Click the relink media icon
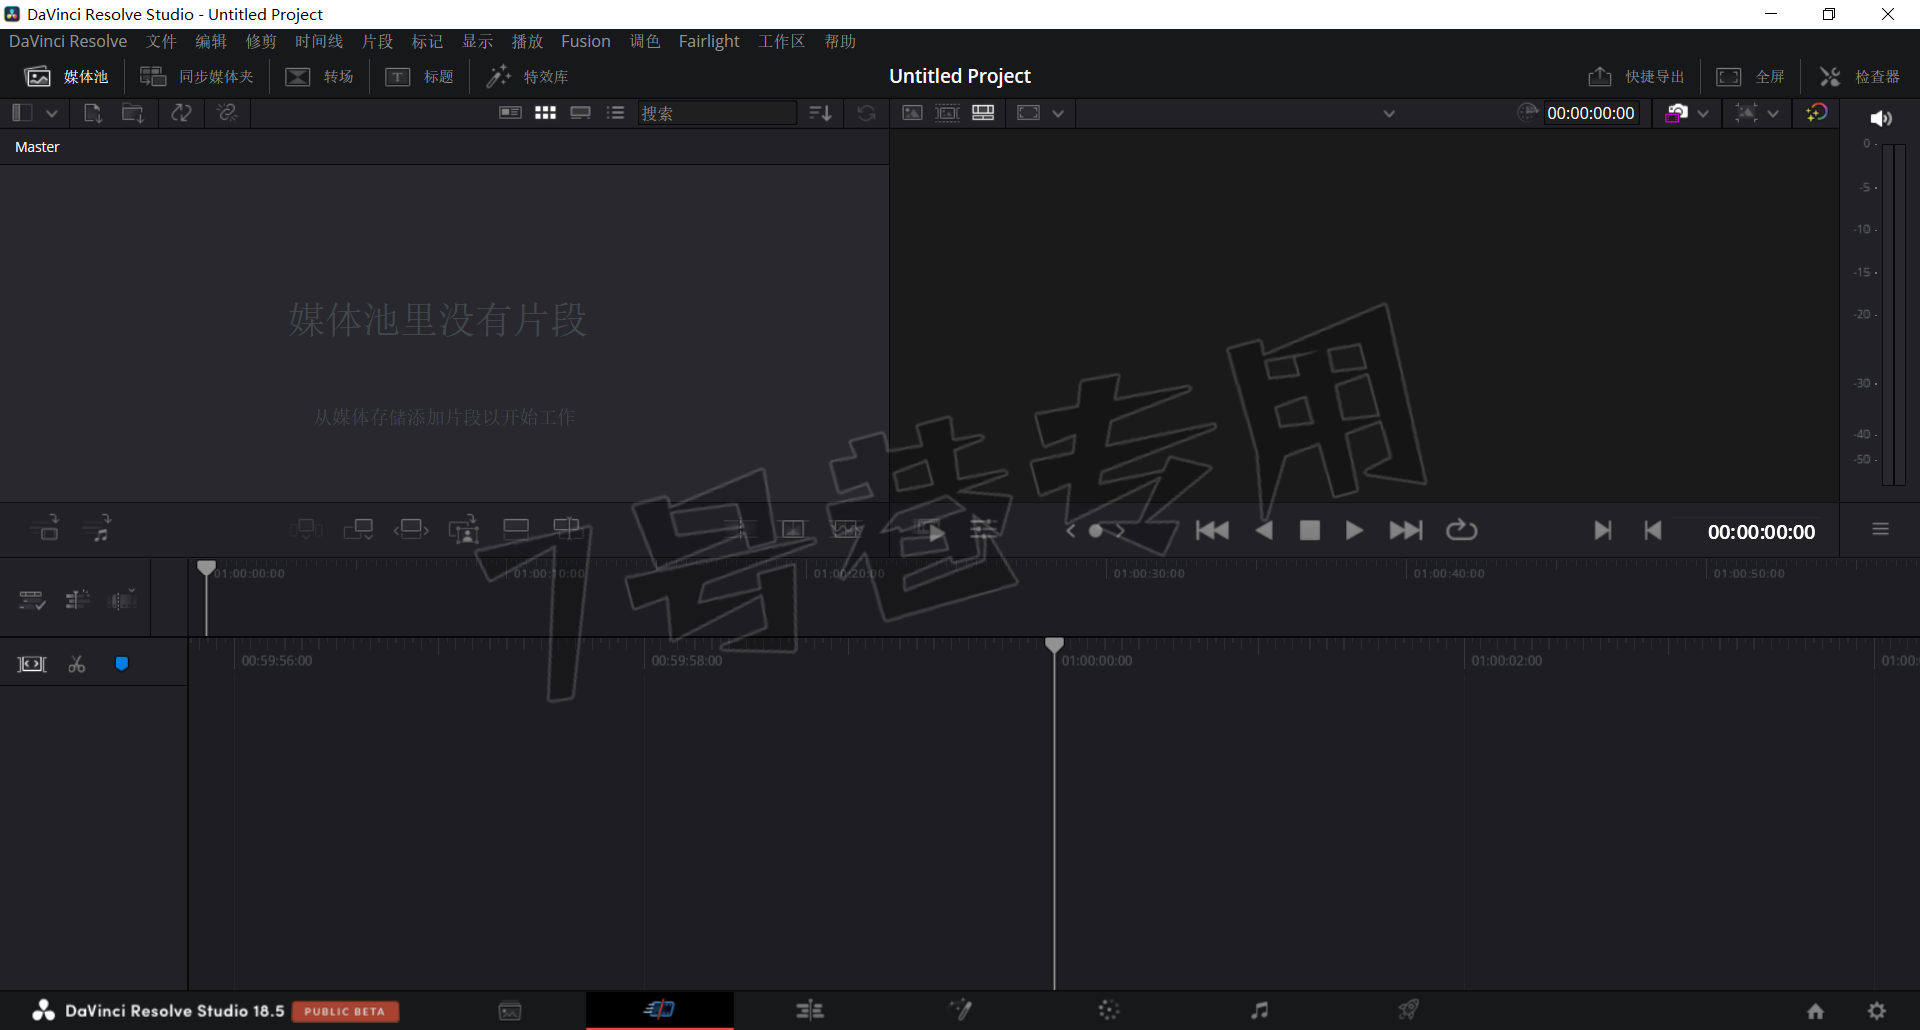 pyautogui.click(x=227, y=113)
